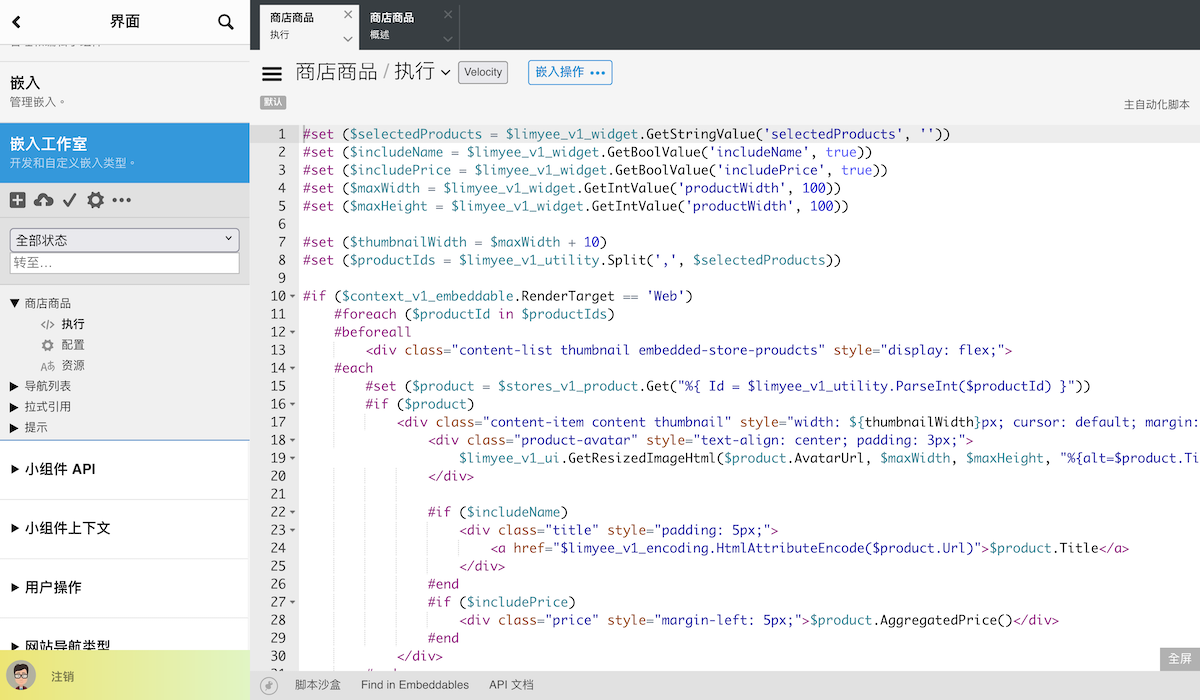Fold code block at line 22
This screenshot has height=700, width=1200.
click(292, 513)
